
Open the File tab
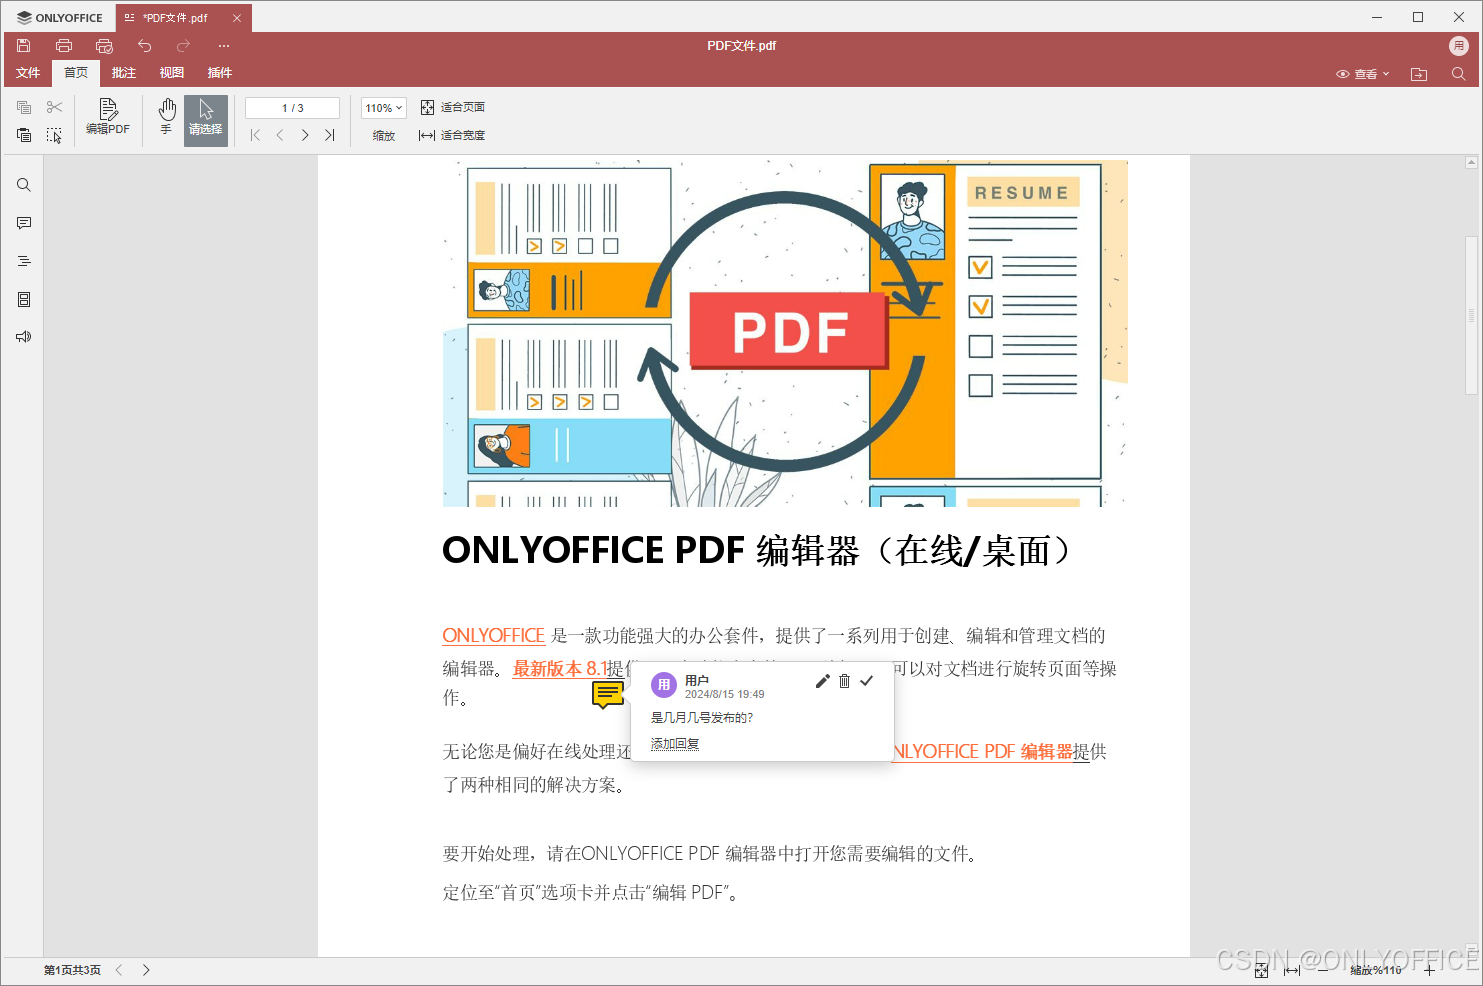coord(28,73)
